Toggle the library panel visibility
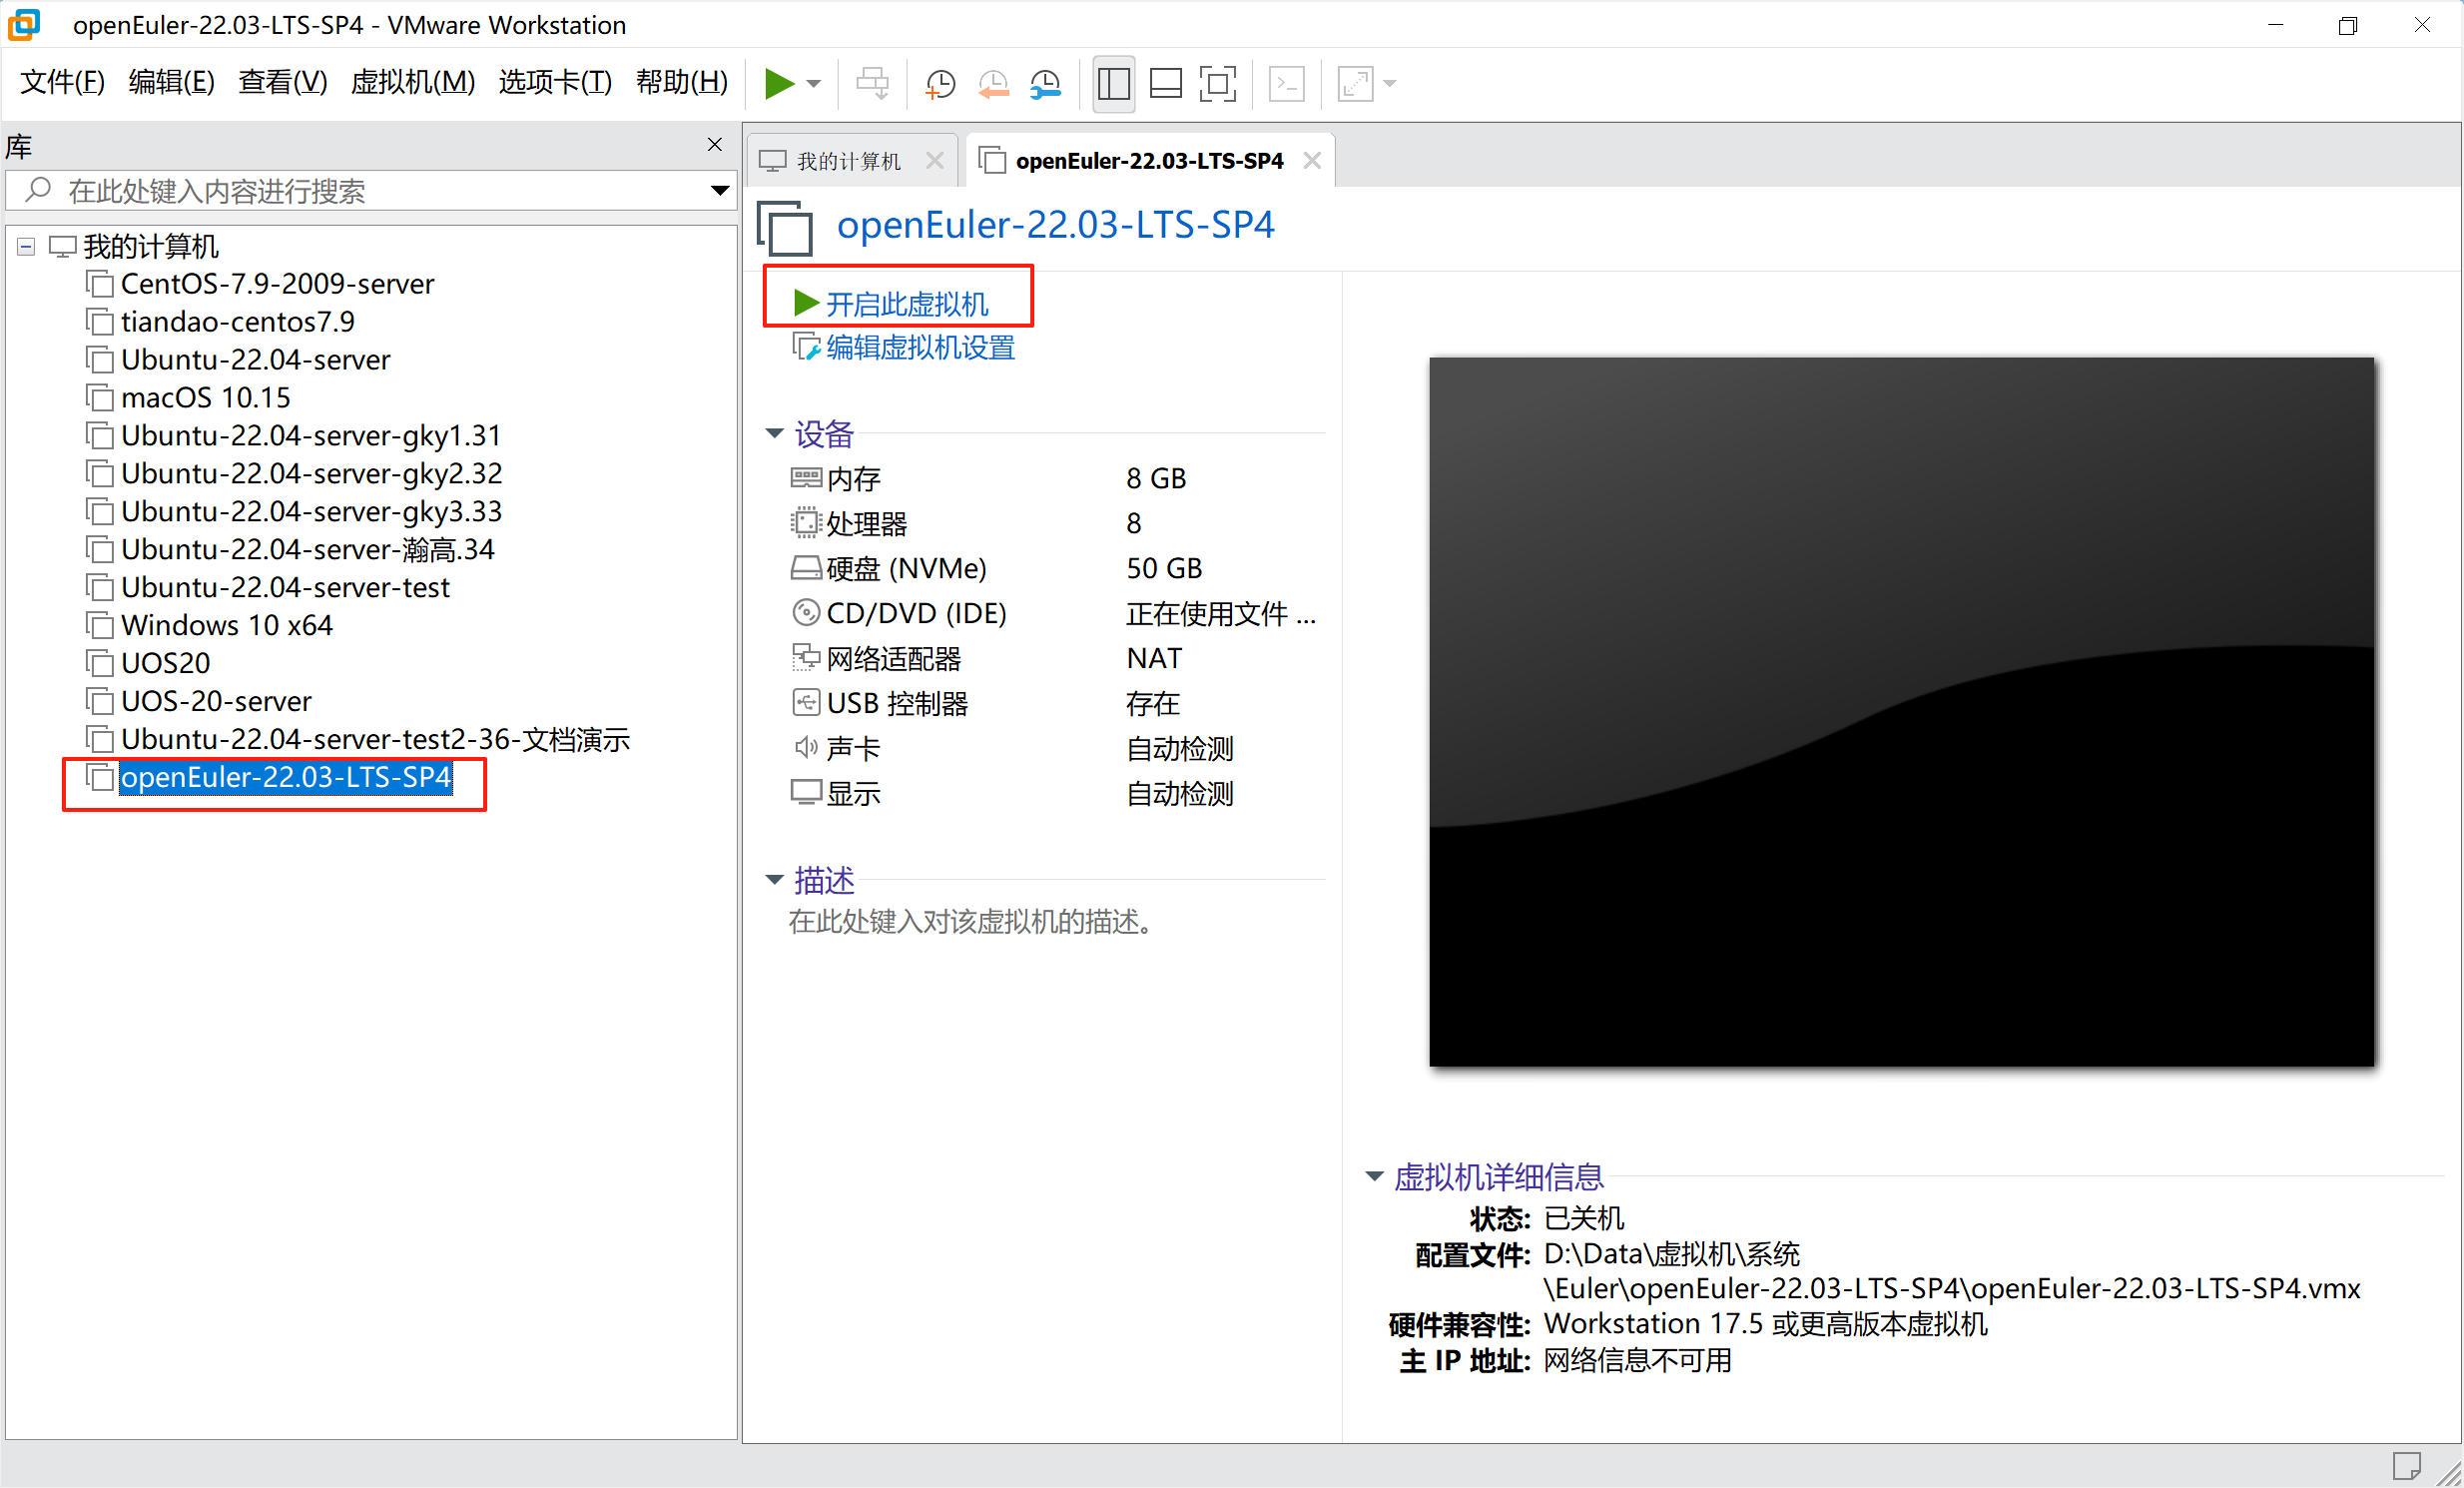Image resolution: width=2464 pixels, height=1488 pixels. click(x=1113, y=84)
